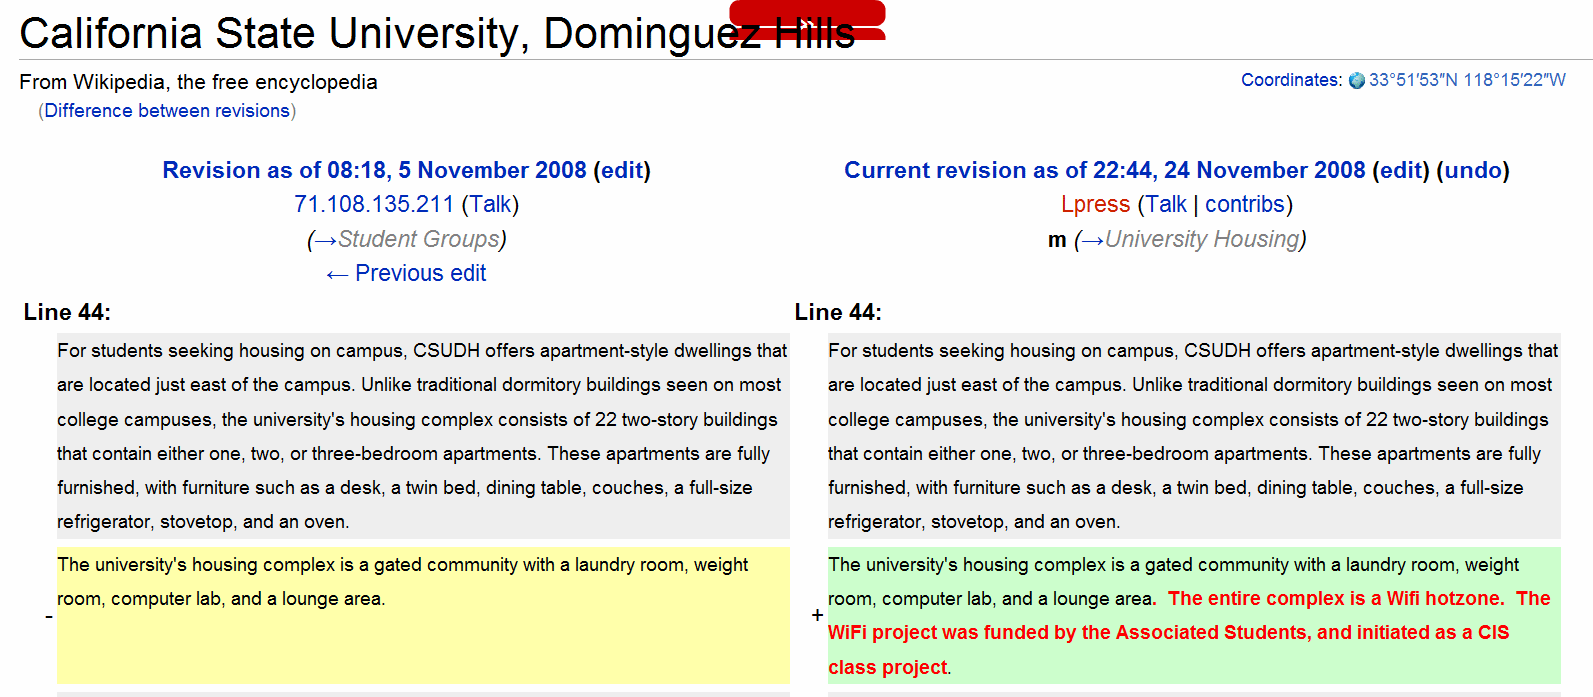Click the plus marker beside green paragraph
1593x697 pixels.
pos(818,615)
